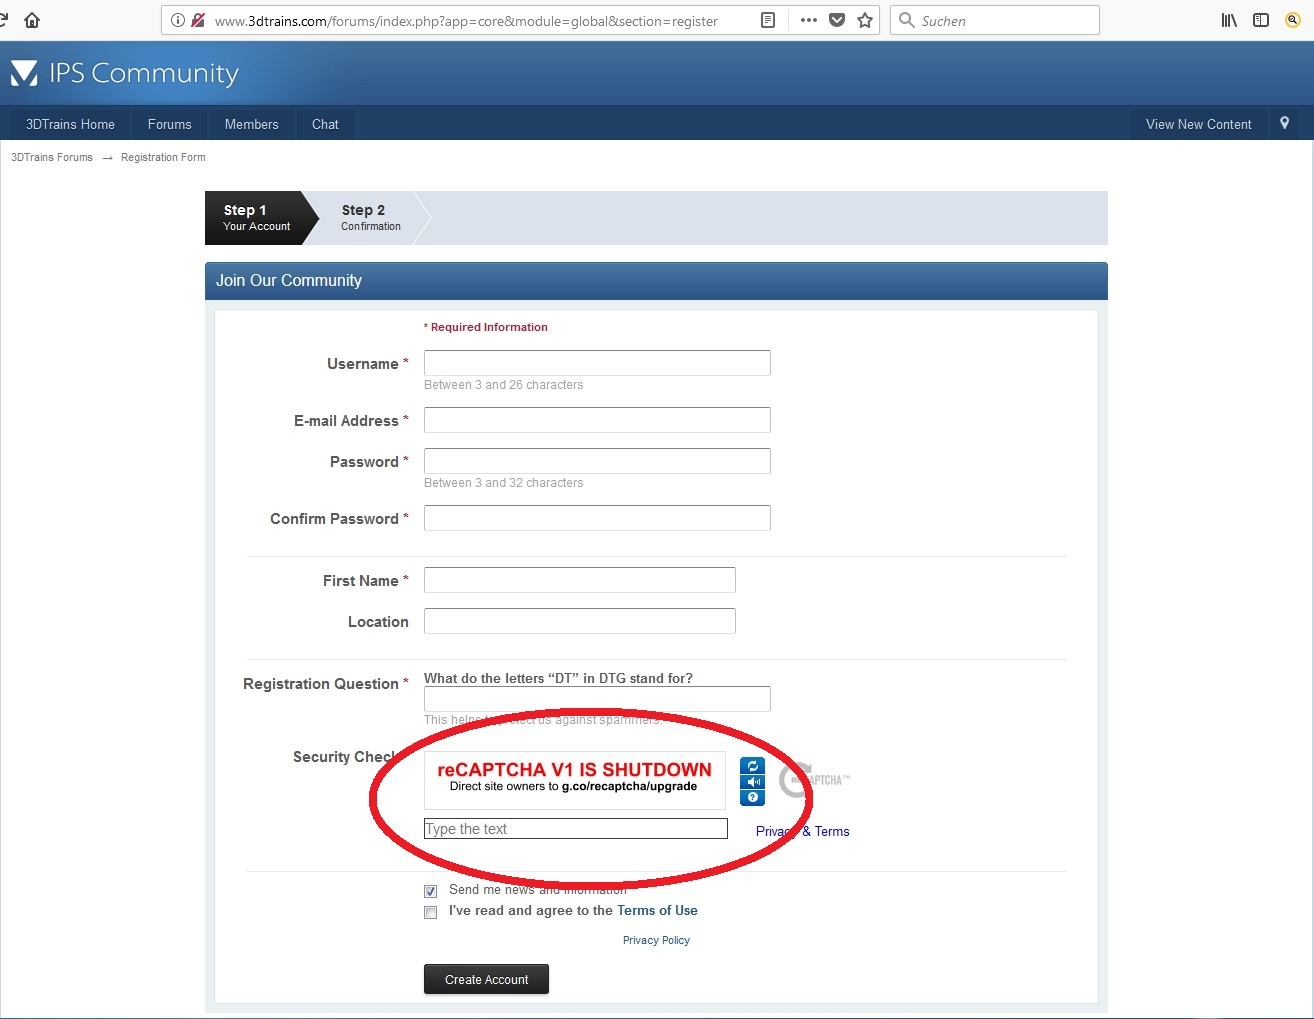Click the Between 3 and 26 characters hint
Viewport: 1314px width, 1019px height.
click(x=503, y=385)
